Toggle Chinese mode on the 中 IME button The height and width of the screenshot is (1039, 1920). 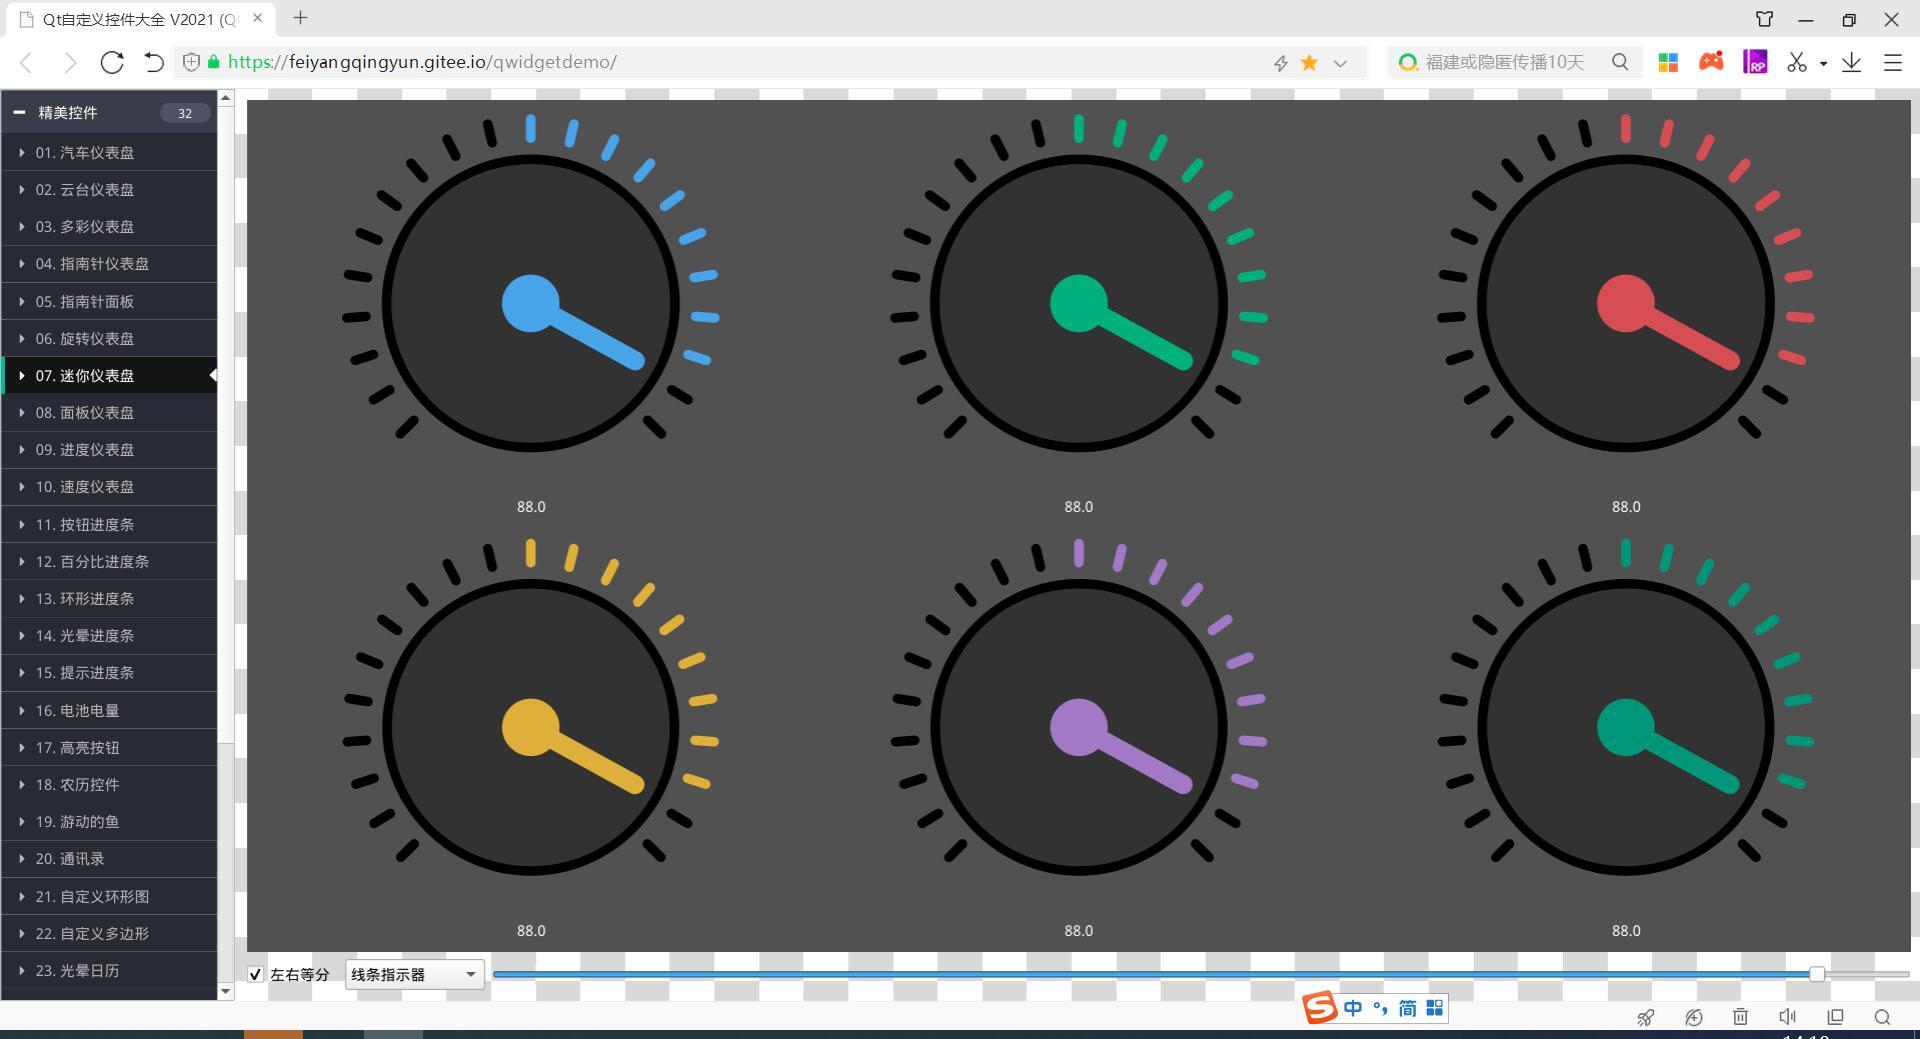coord(1353,1008)
